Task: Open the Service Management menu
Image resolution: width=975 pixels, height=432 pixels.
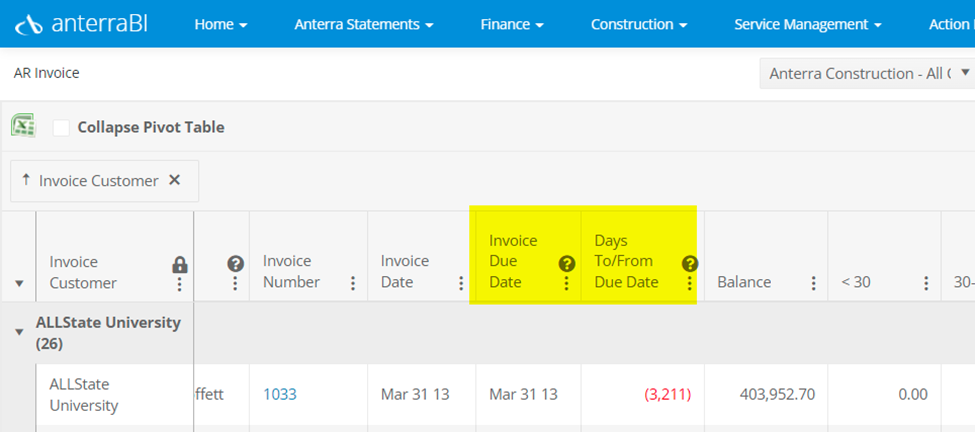Action: (808, 25)
